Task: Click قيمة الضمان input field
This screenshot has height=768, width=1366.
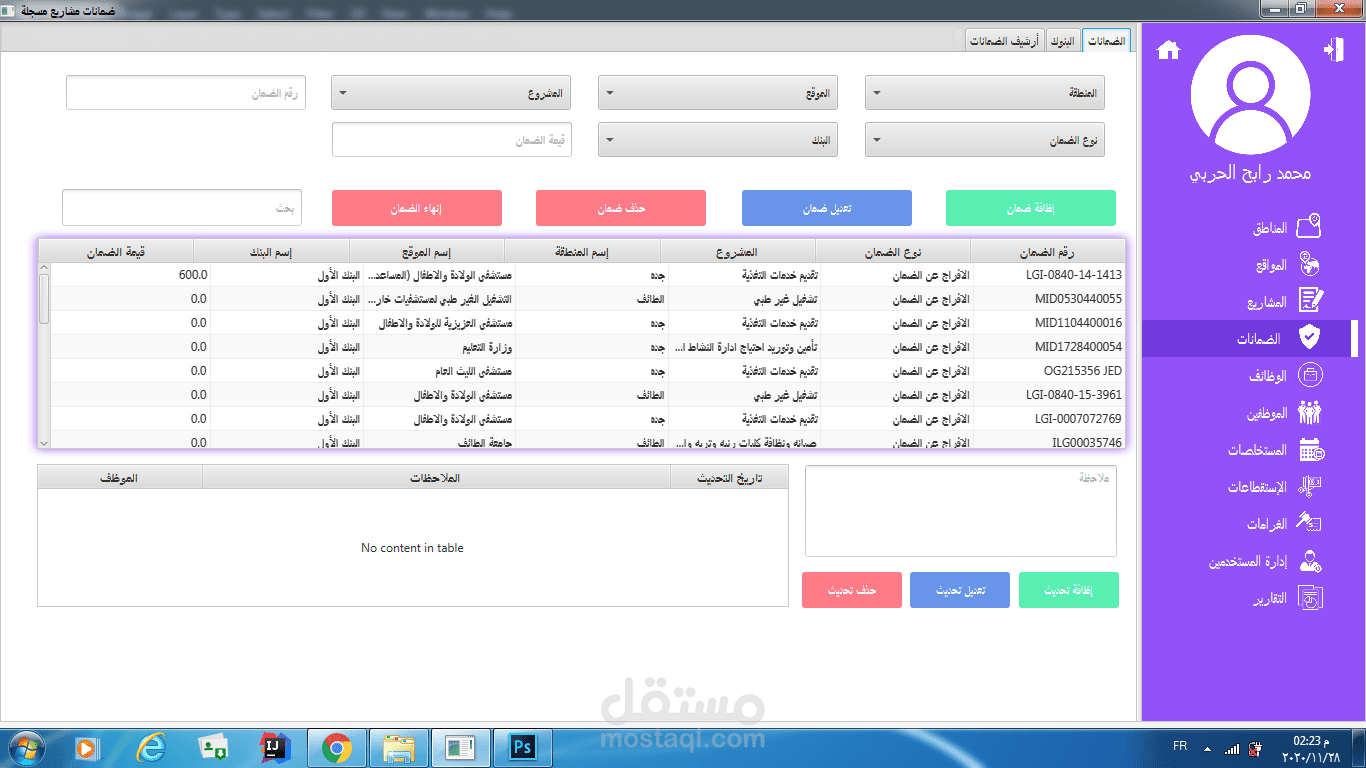Action: tap(452, 140)
